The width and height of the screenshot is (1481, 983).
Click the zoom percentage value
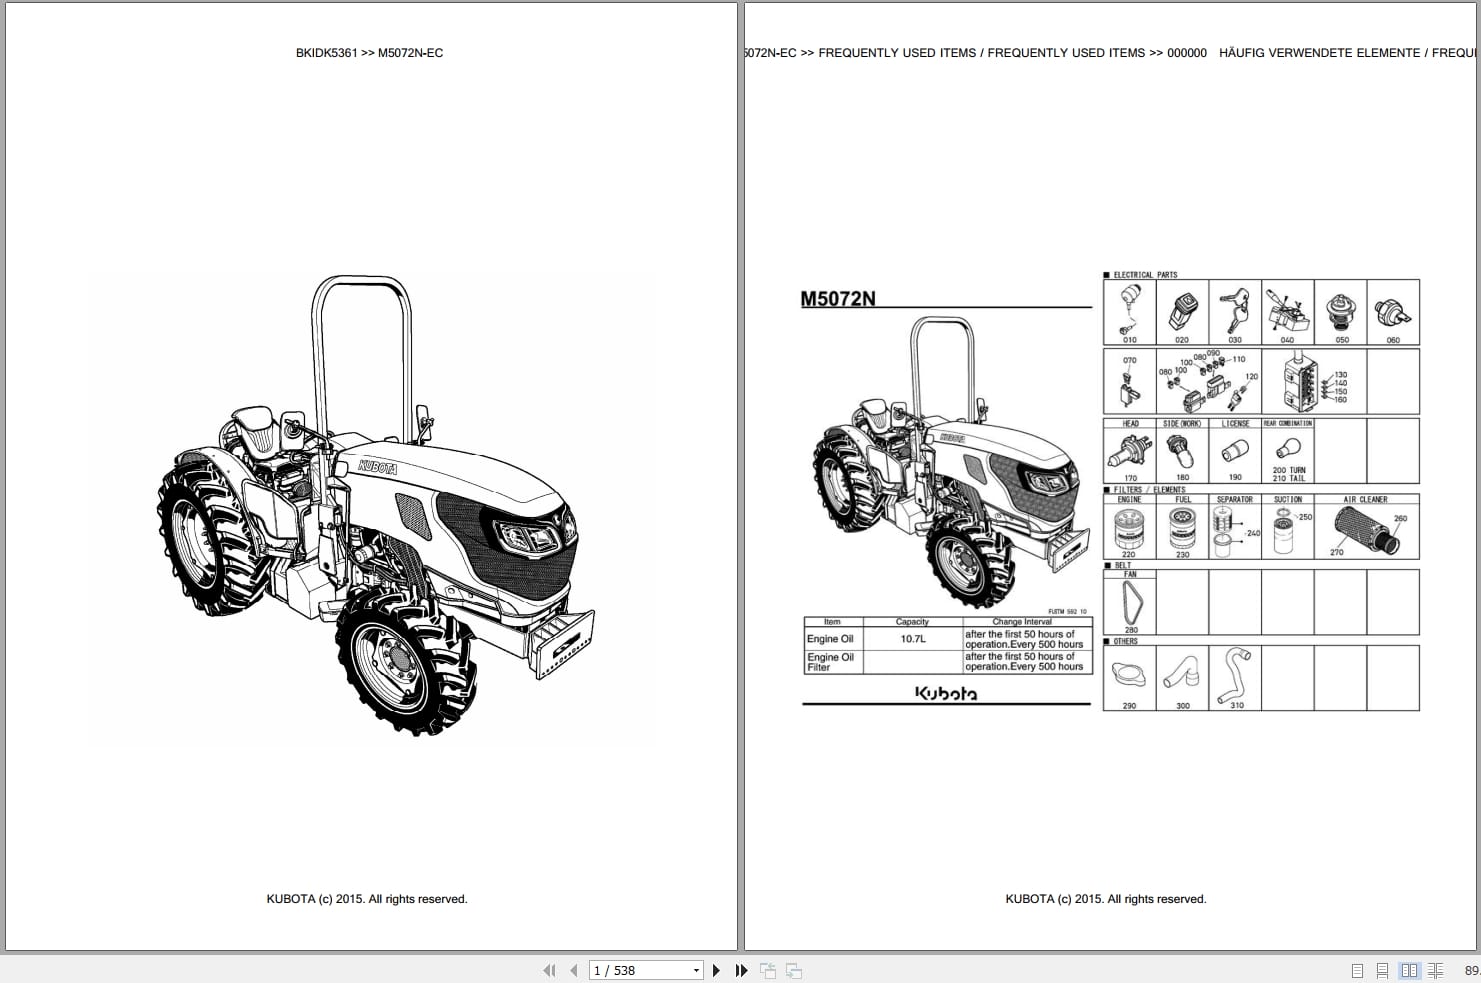point(1471,970)
